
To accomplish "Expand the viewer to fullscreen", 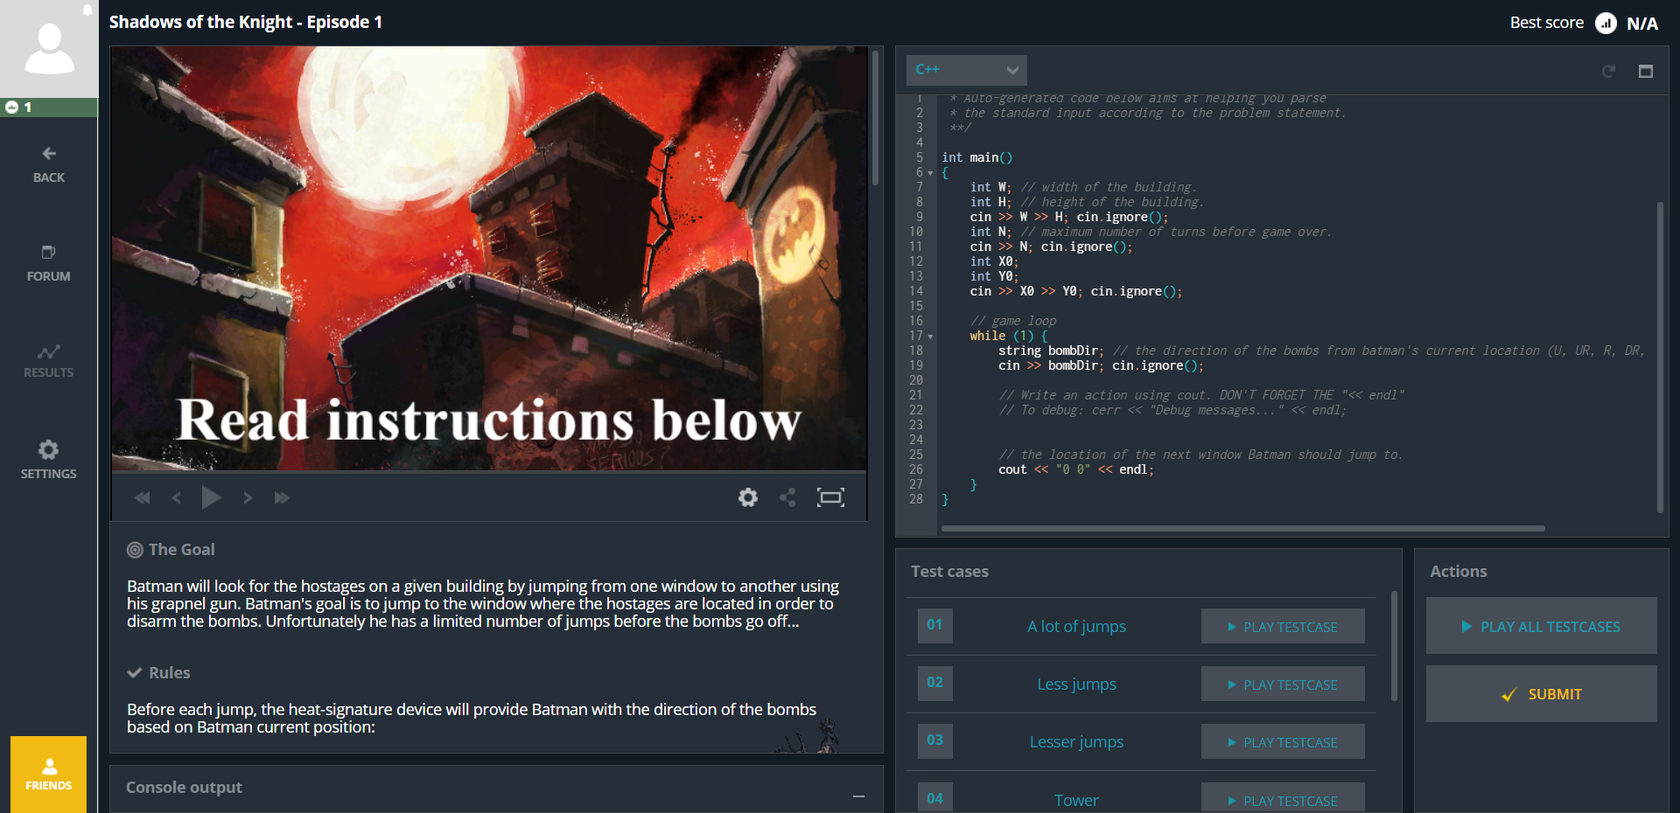I will [831, 497].
